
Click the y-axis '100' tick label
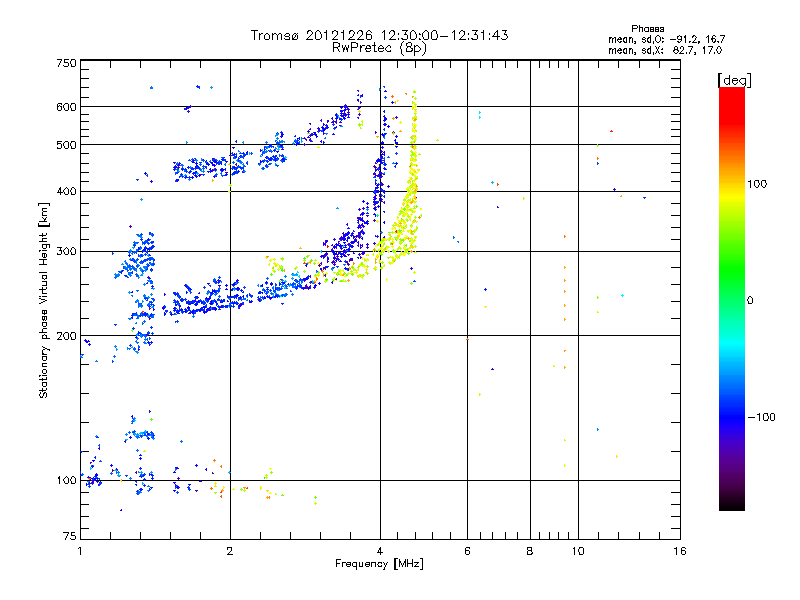(x=67, y=481)
